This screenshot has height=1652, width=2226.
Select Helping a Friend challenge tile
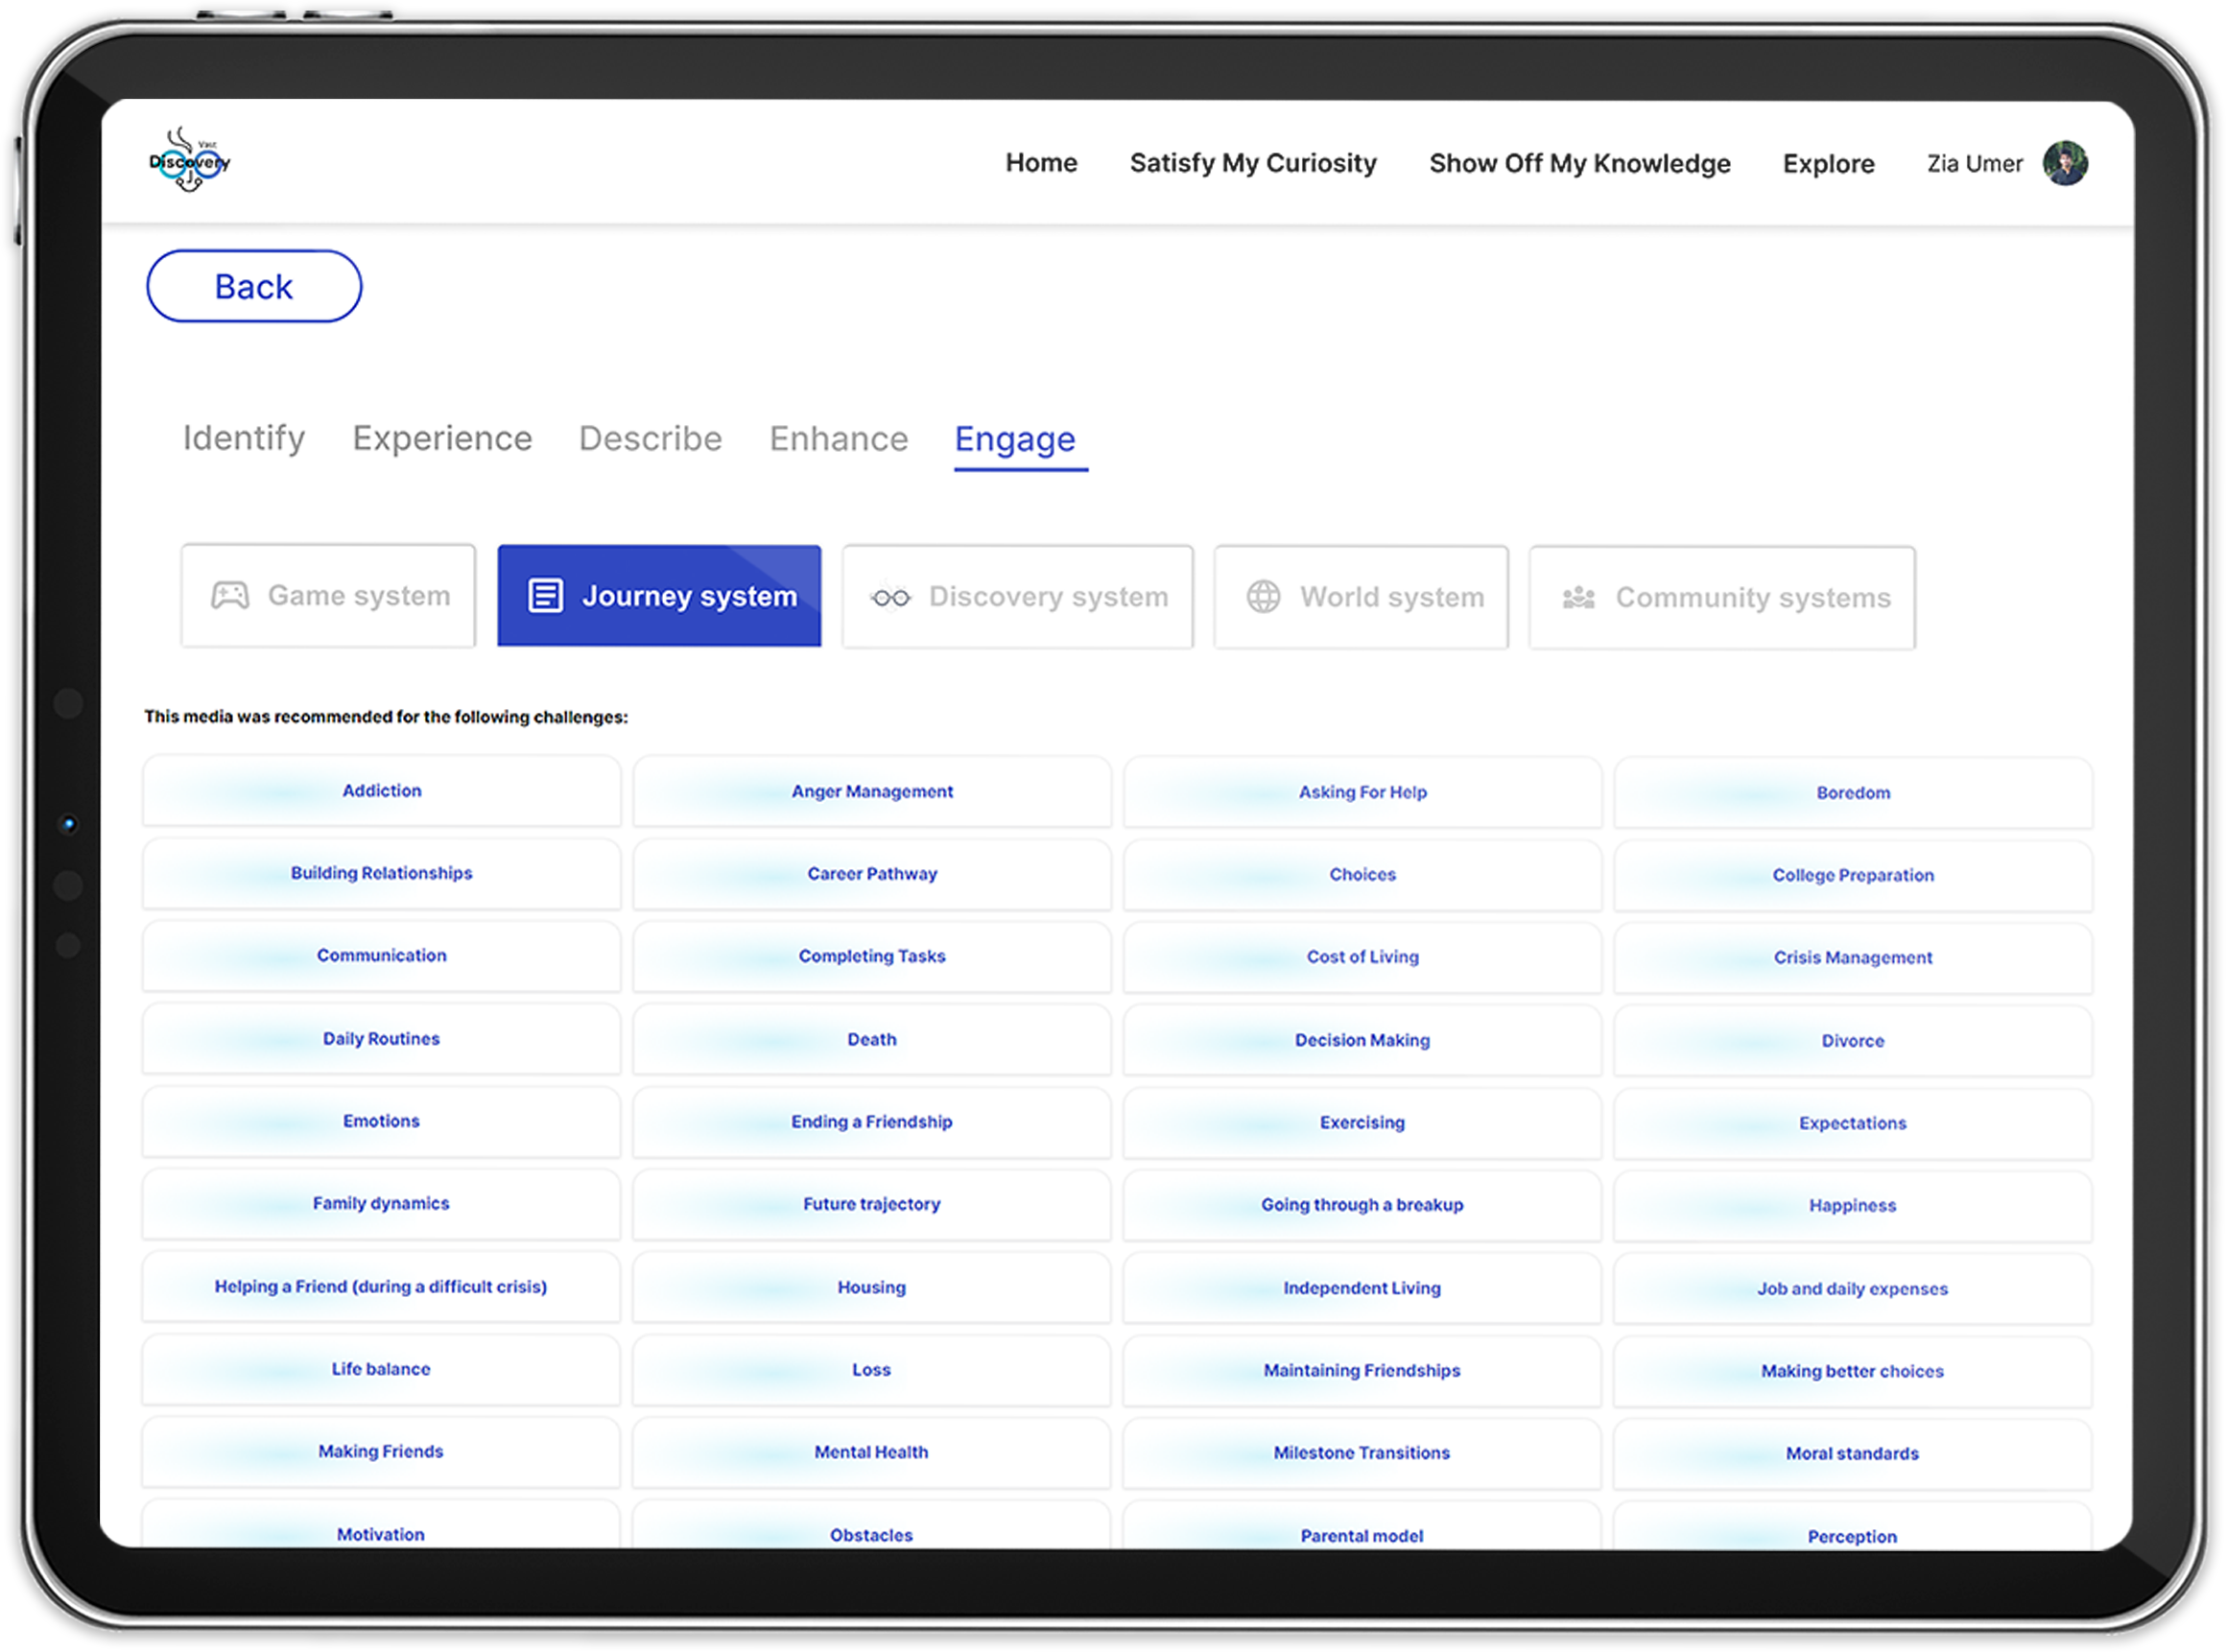pos(381,1287)
